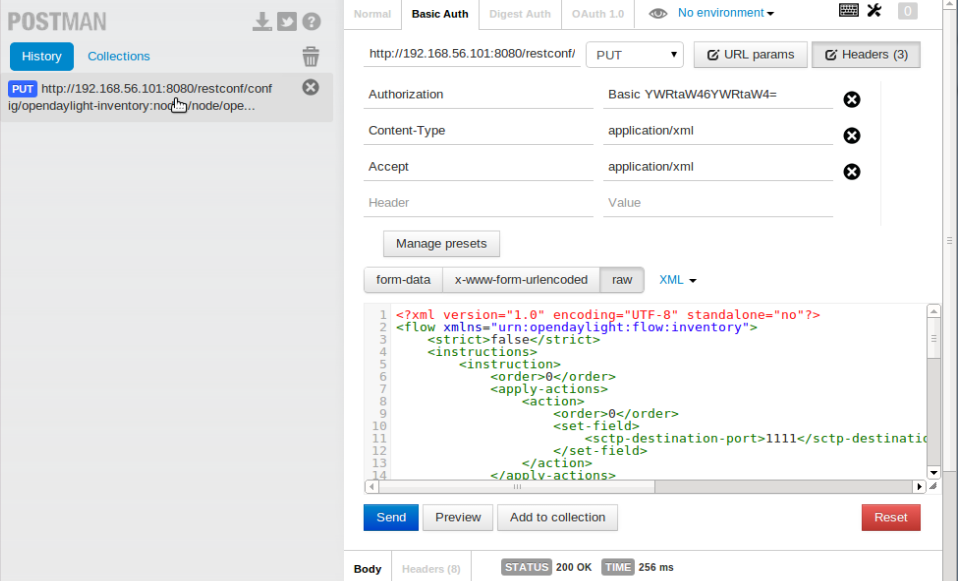Screen dimensions: 958x581
Task: Click the Basic YWRtaW46YWRtaW4= value field
Action: 718,95
